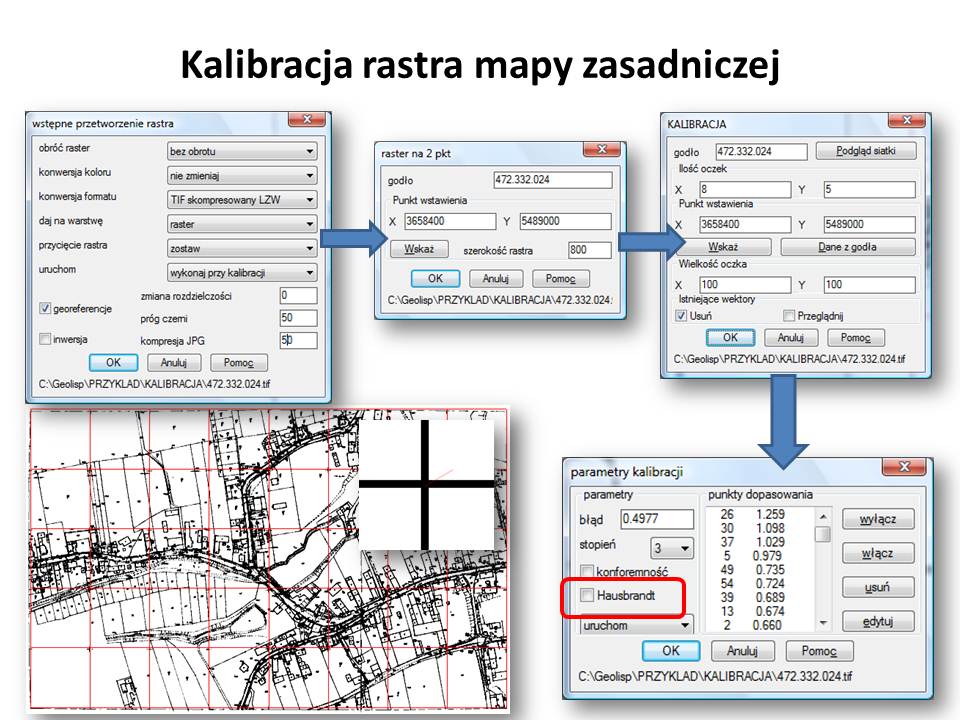
Task: Click the 'szerokość rastra' input field
Action: coord(590,250)
